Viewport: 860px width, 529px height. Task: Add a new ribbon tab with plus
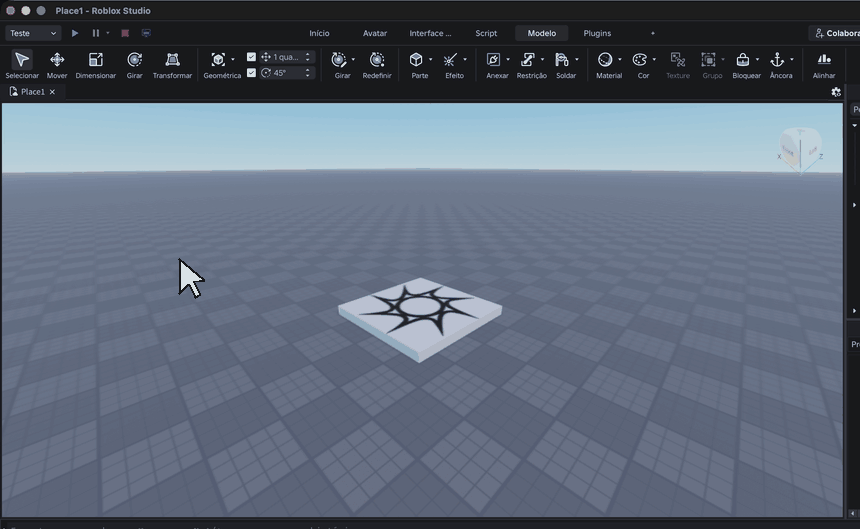pos(653,33)
